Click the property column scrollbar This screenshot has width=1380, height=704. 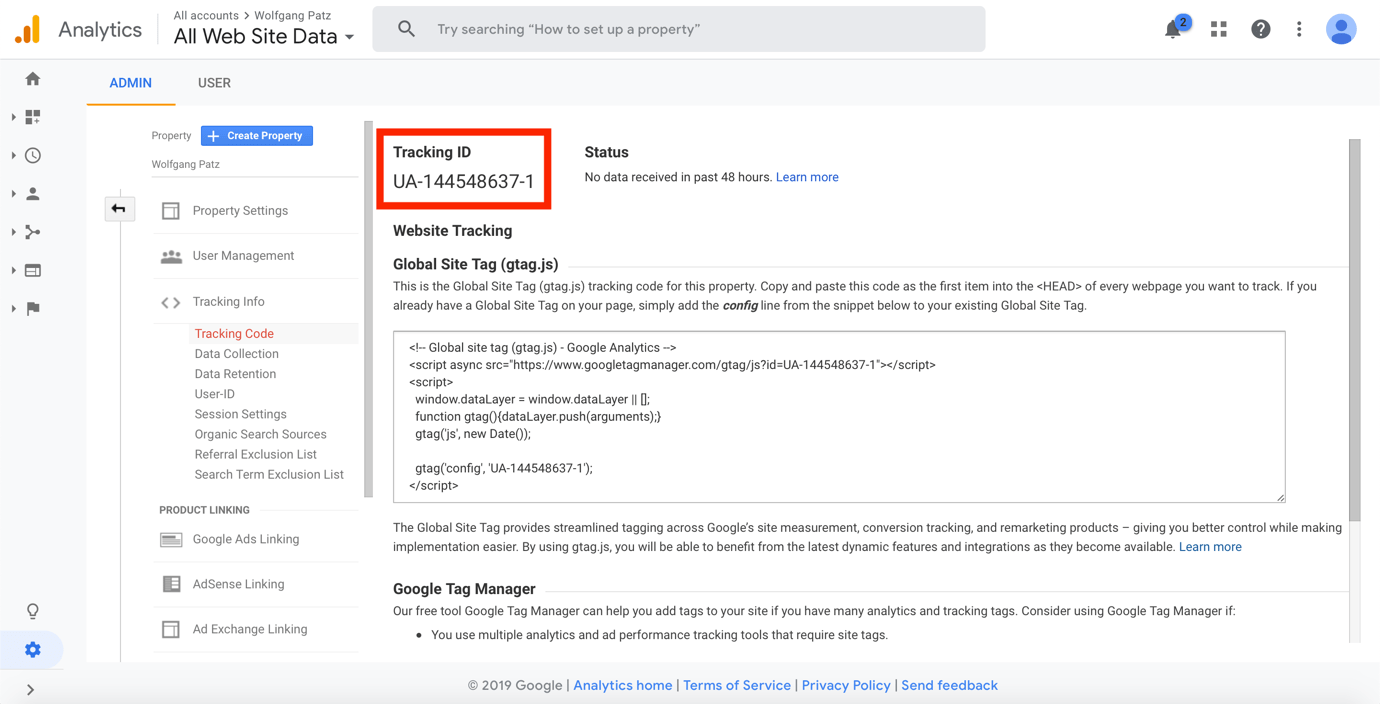(368, 310)
